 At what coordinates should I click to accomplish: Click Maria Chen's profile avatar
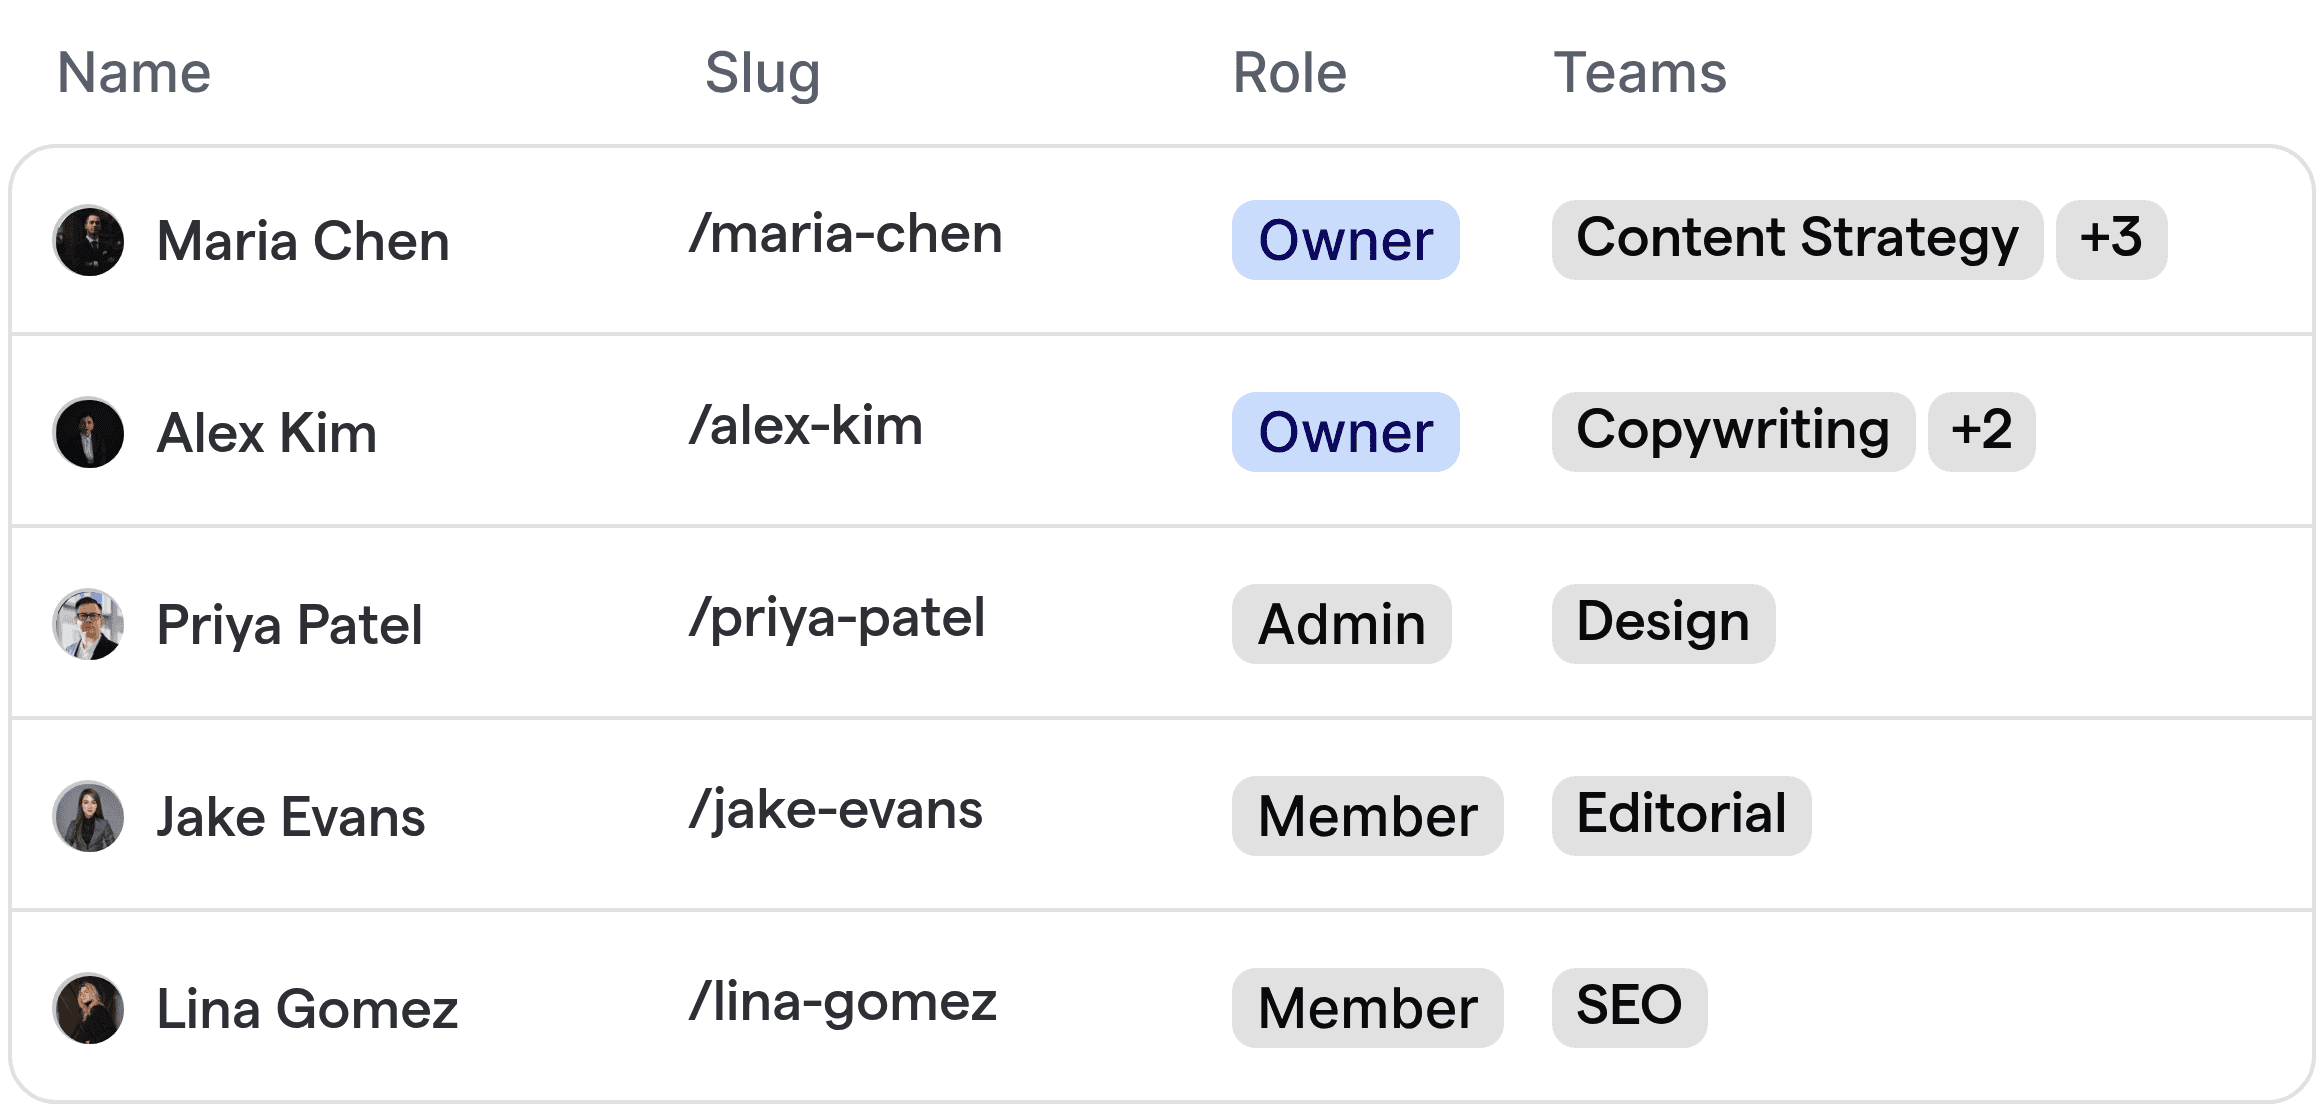click(x=88, y=240)
